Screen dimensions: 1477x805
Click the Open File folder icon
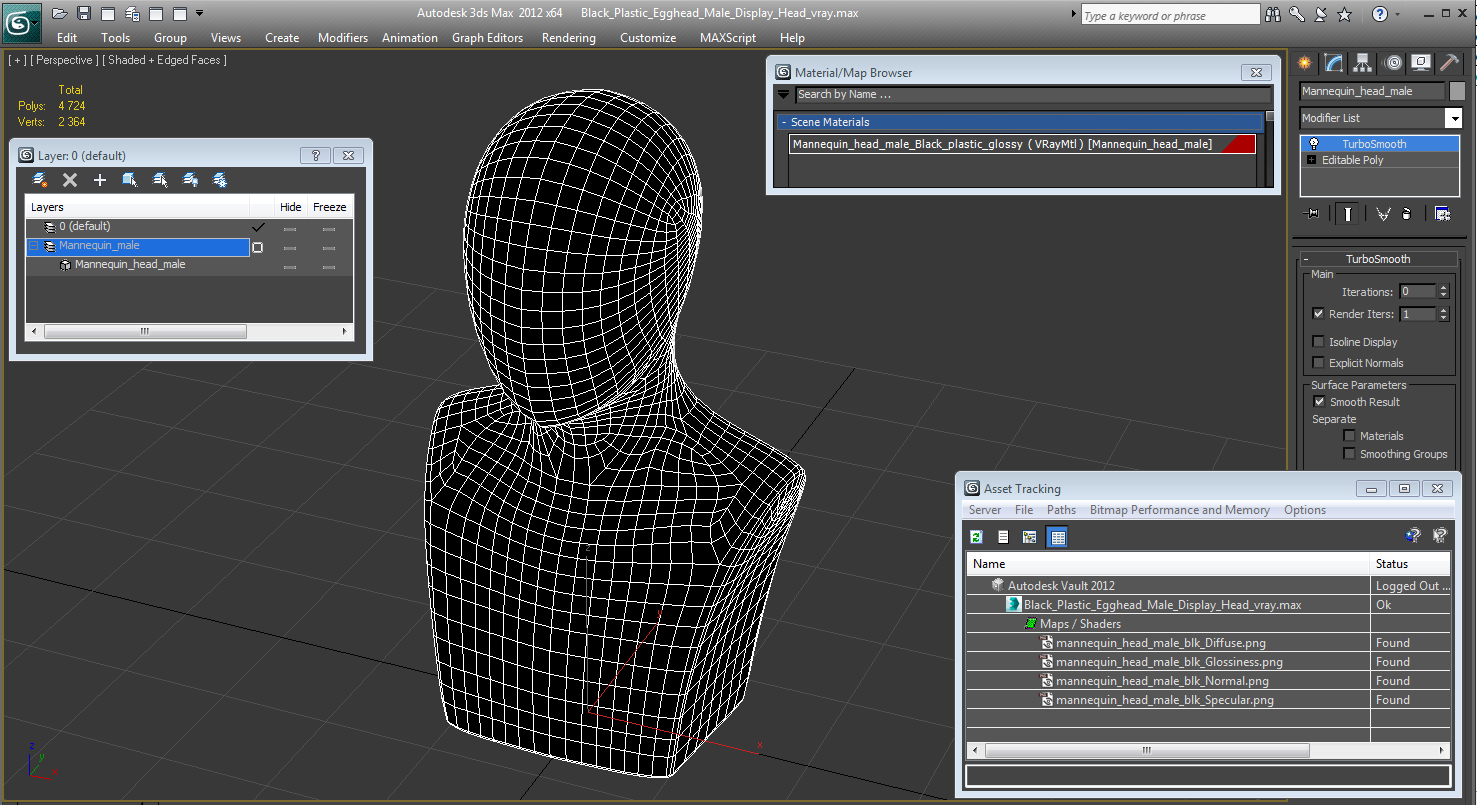59,13
